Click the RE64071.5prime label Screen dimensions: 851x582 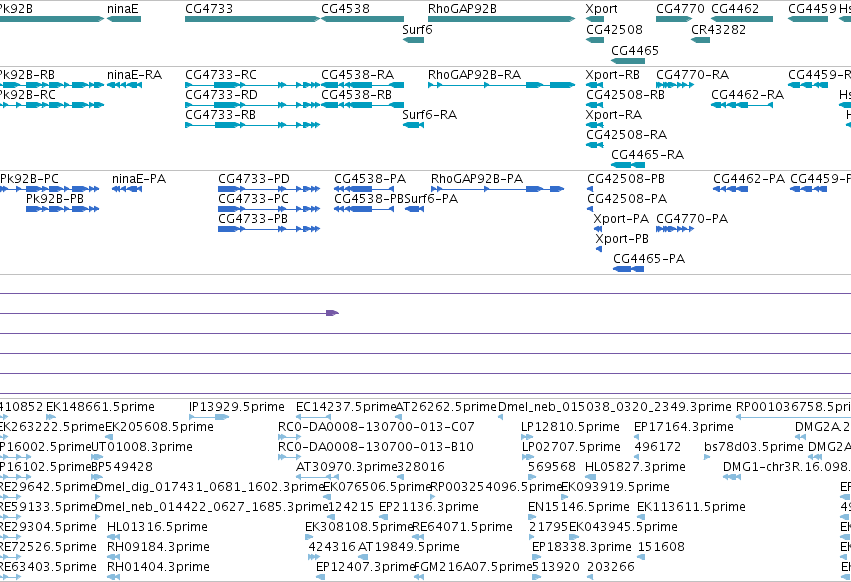[462, 527]
